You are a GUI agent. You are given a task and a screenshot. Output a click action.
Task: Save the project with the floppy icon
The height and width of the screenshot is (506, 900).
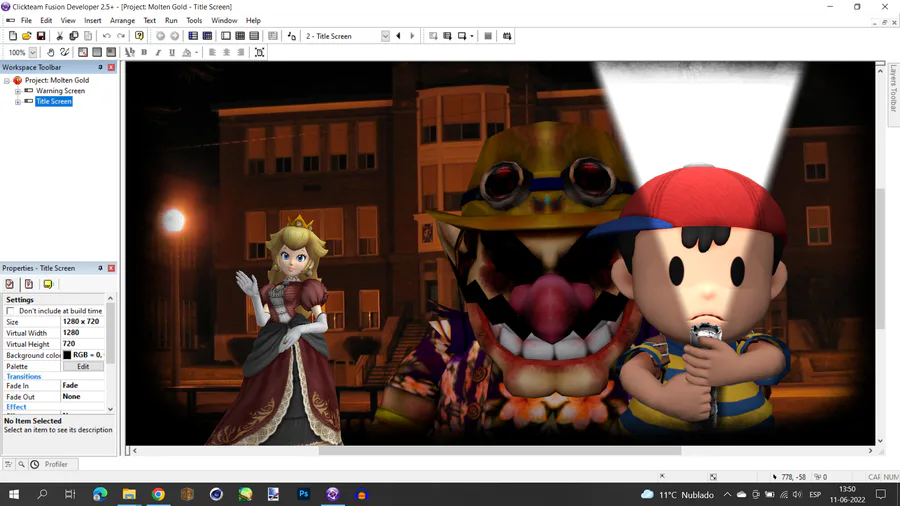[x=41, y=36]
